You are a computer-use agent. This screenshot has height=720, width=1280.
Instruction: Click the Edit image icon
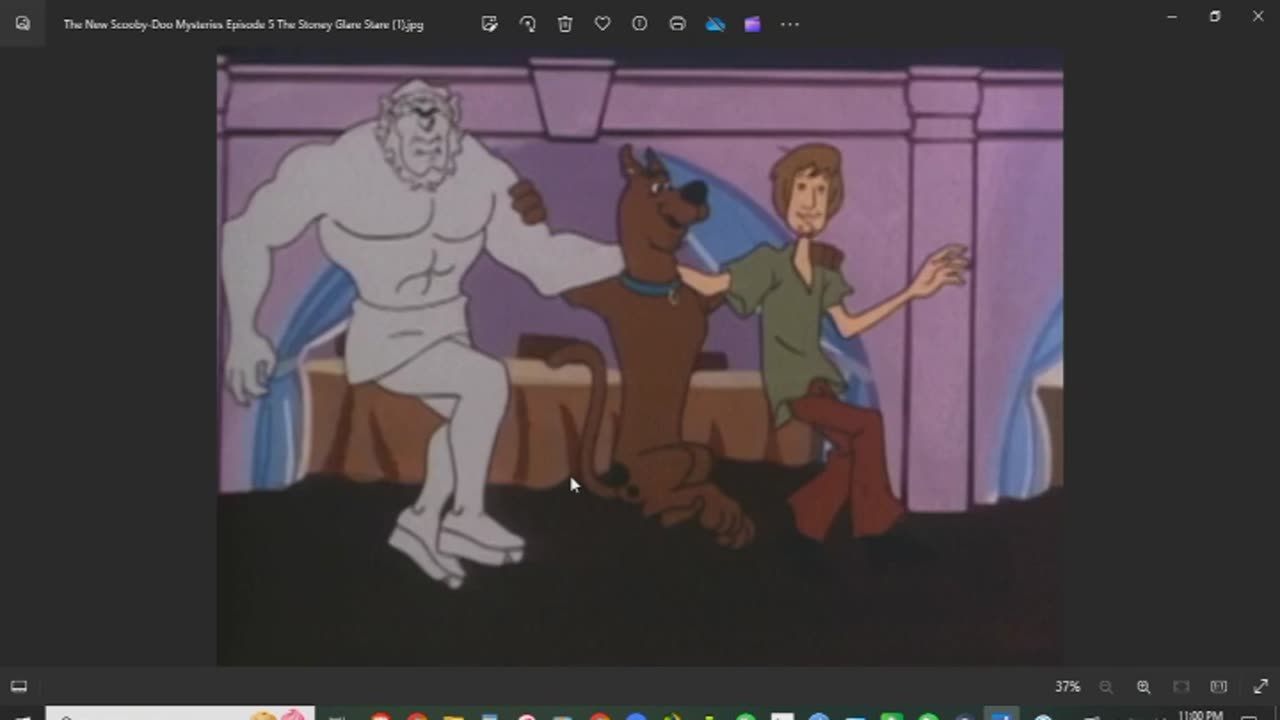tap(489, 24)
